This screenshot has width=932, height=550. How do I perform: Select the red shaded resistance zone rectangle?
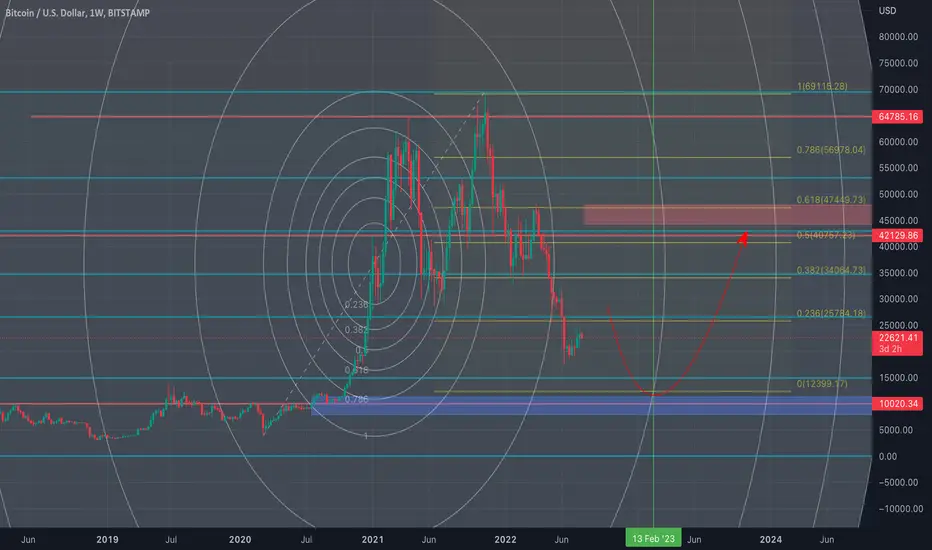(x=728, y=215)
